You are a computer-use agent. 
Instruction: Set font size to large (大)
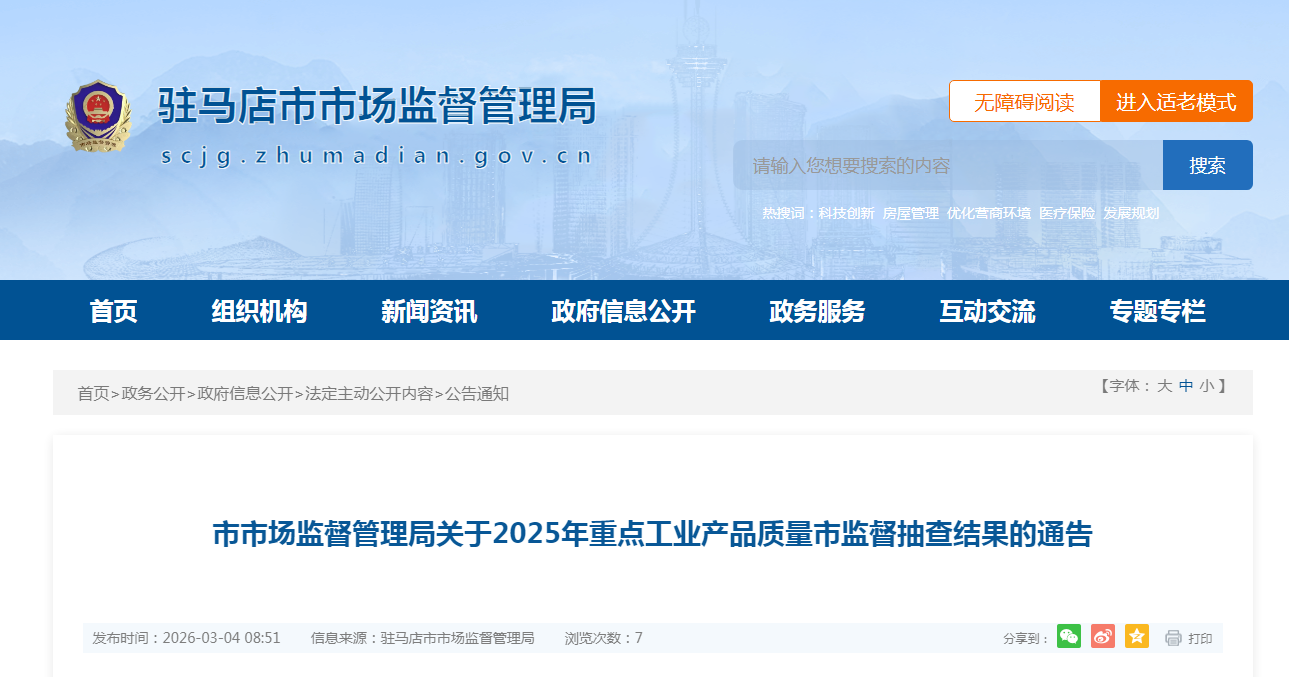point(1164,386)
